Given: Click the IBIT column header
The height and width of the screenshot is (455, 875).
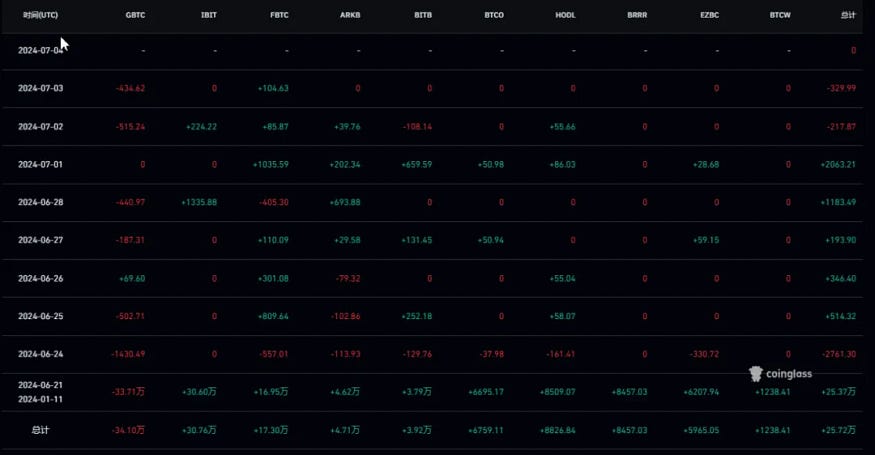Looking at the screenshot, I should 208,16.
